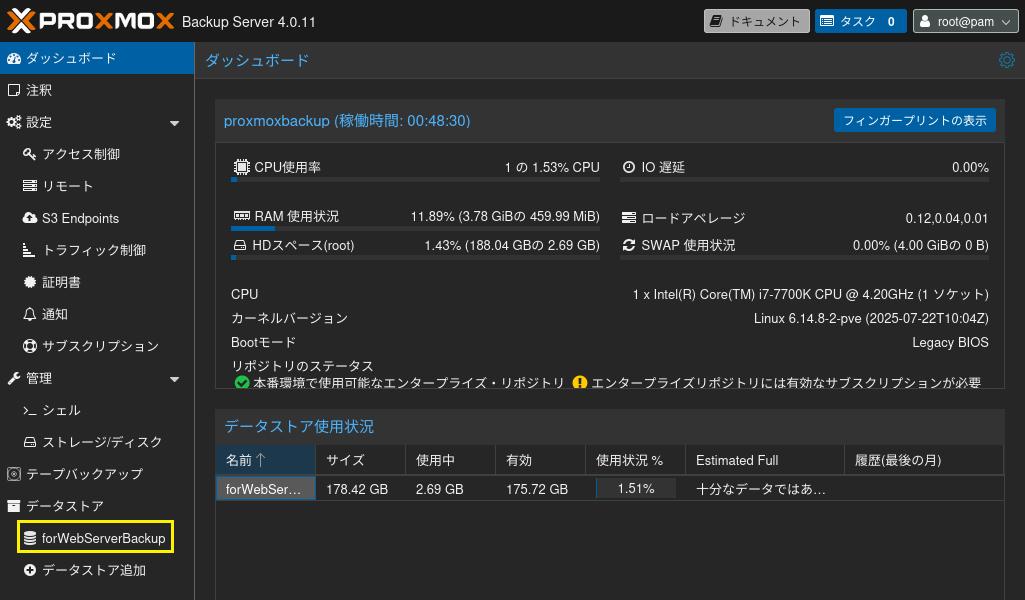Click the certificate icon beside 証明書
This screenshot has width=1025, height=600.
[x=29, y=282]
